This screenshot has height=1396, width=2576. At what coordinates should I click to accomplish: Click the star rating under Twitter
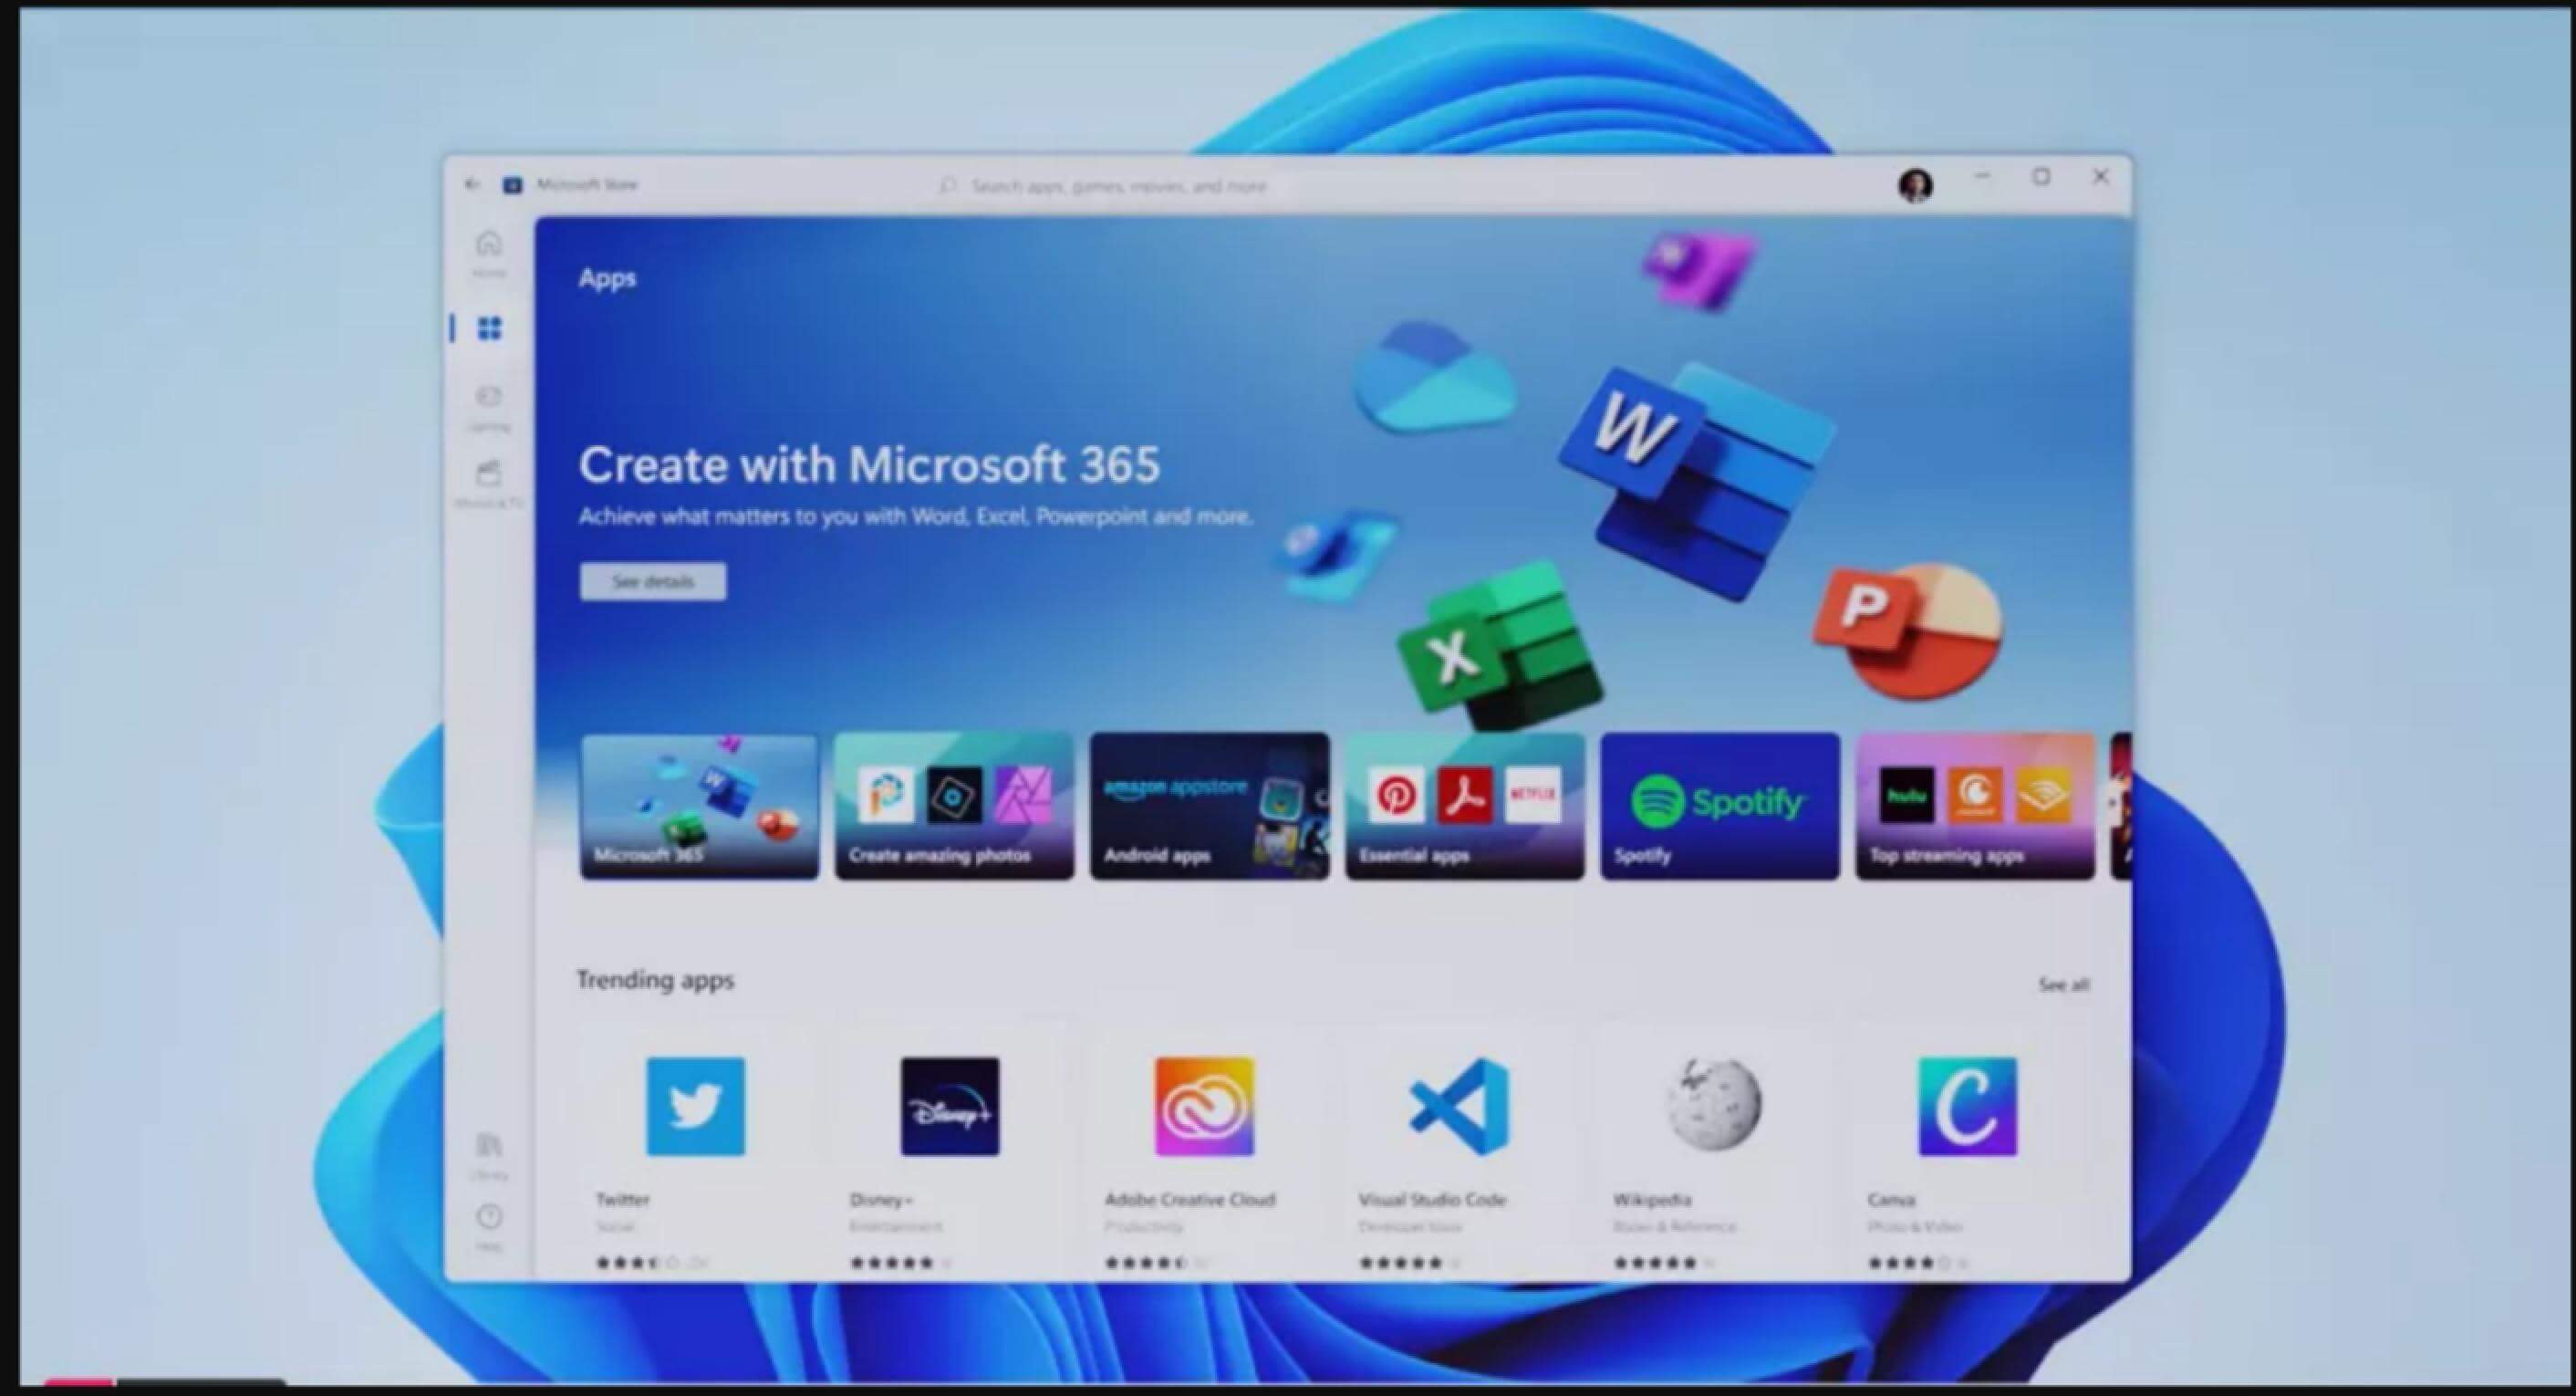[x=650, y=1262]
